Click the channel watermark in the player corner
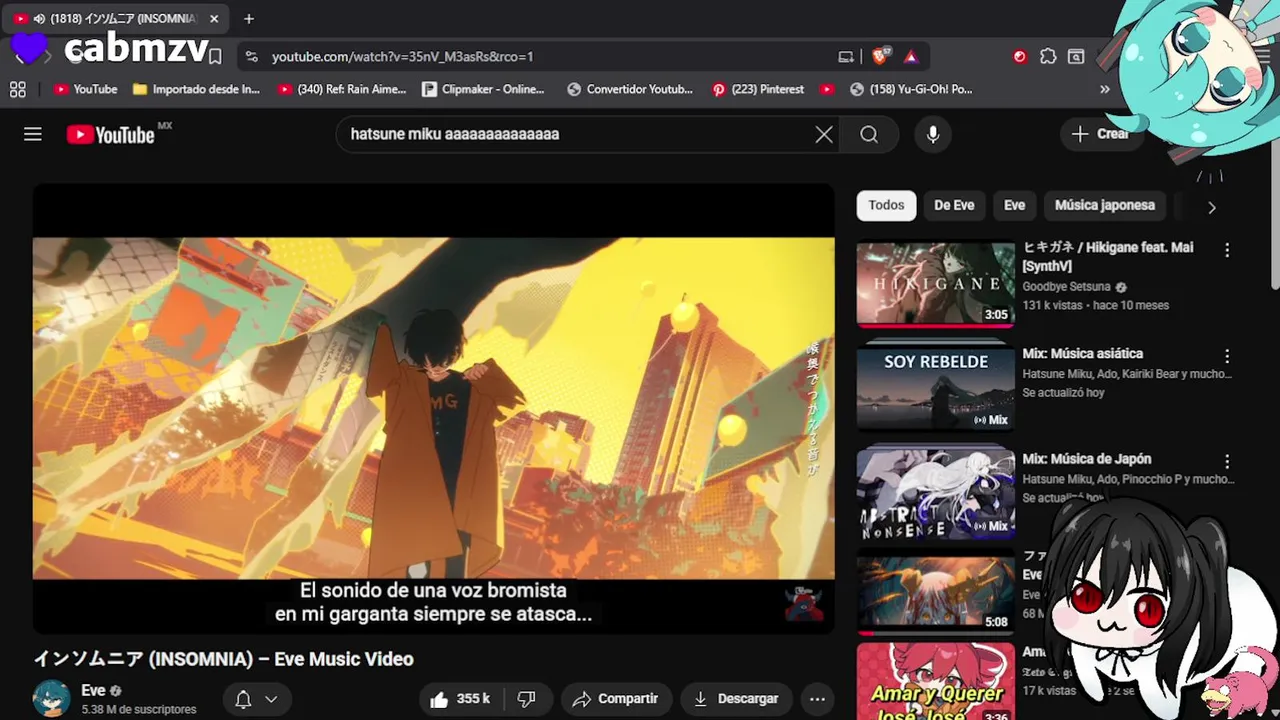The width and height of the screenshot is (1280, 720). 803,604
